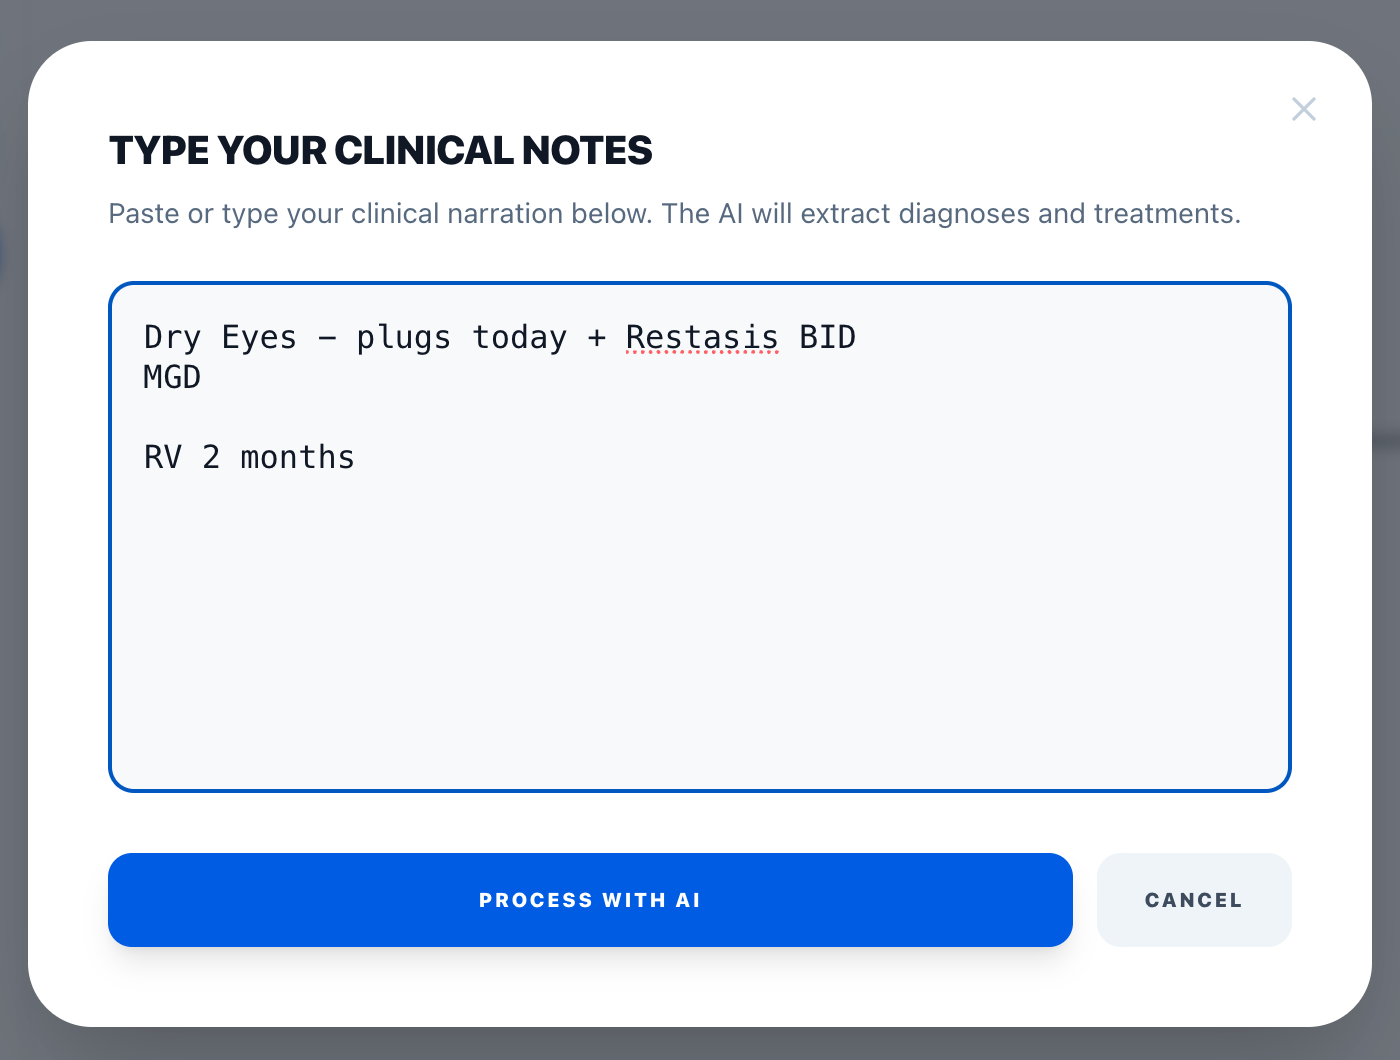Screen dimensions: 1400x1060
Task: Click the instruction text about pasting clinical narration
Action: click(x=674, y=213)
